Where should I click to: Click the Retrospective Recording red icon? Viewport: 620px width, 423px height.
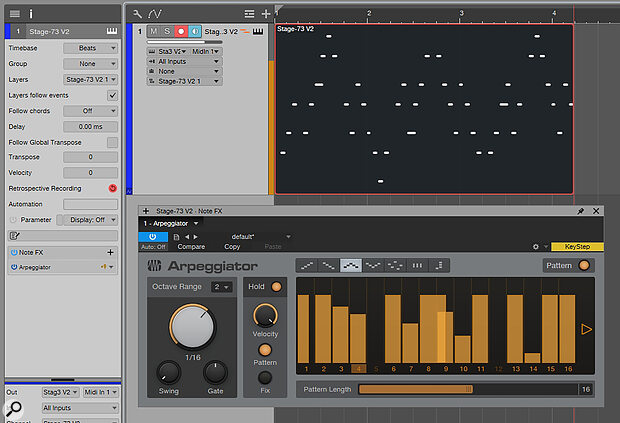tap(113, 188)
